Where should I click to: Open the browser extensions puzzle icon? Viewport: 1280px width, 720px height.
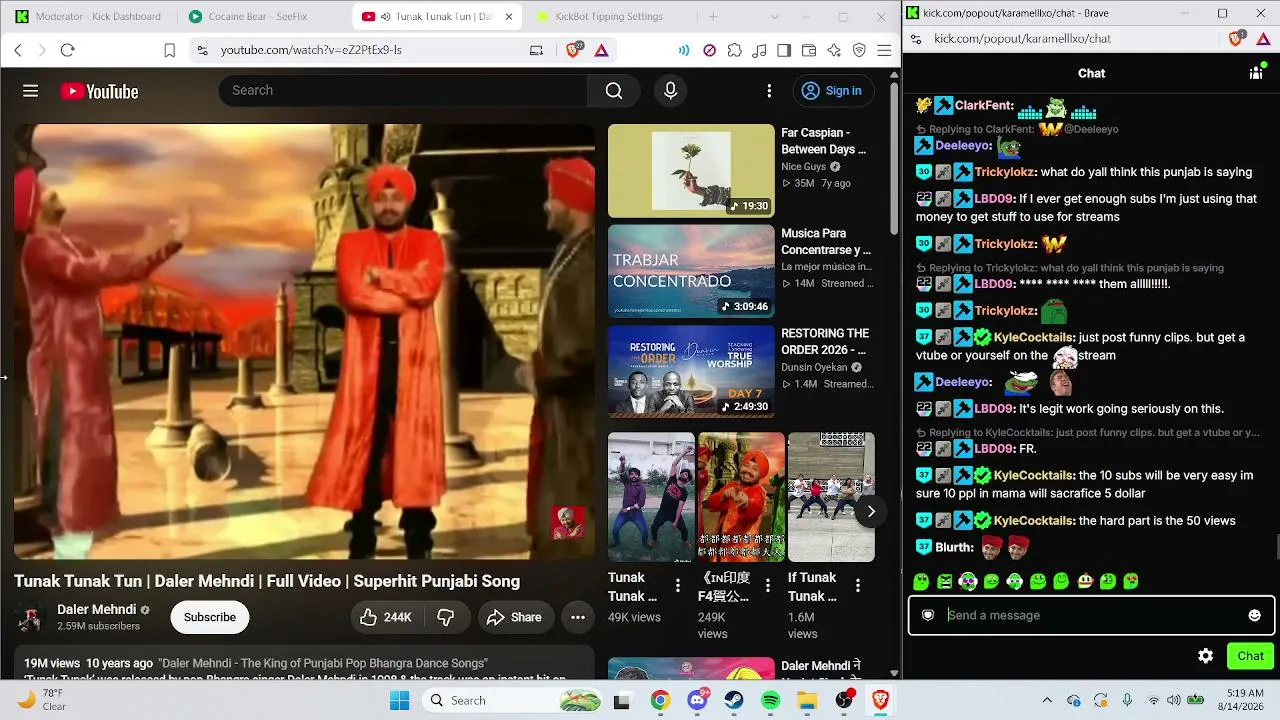tap(735, 50)
